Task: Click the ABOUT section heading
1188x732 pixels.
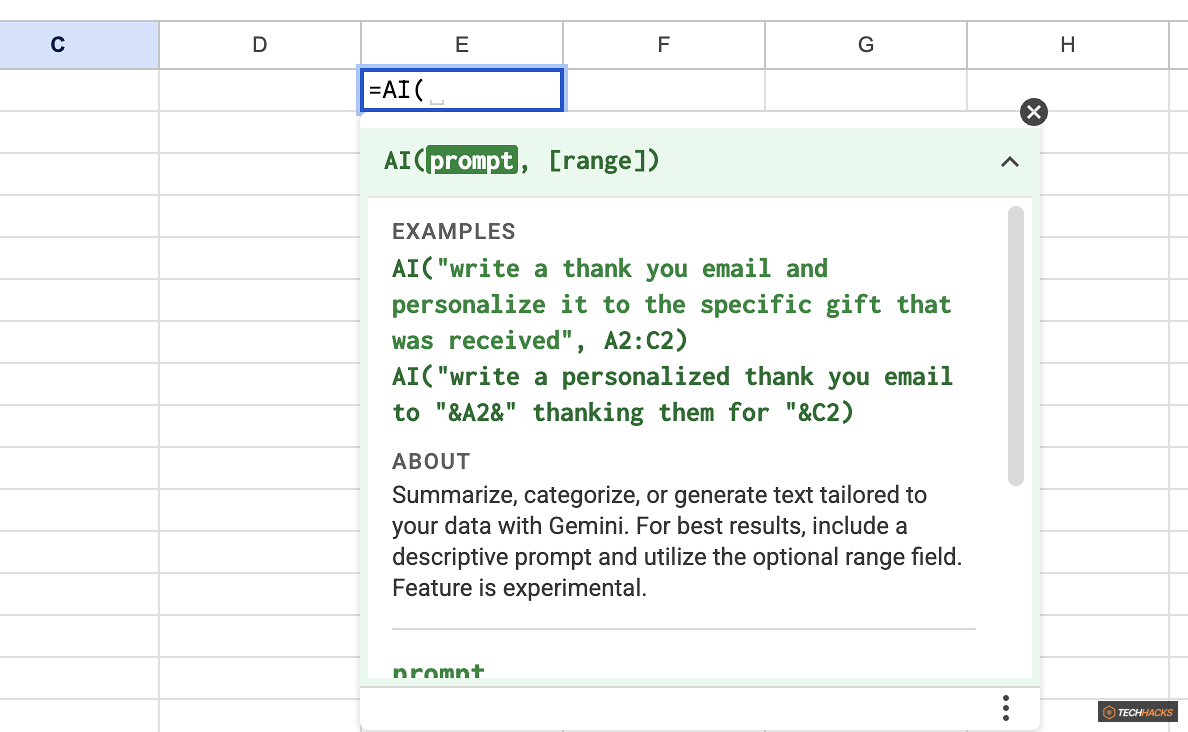Action: point(430,461)
